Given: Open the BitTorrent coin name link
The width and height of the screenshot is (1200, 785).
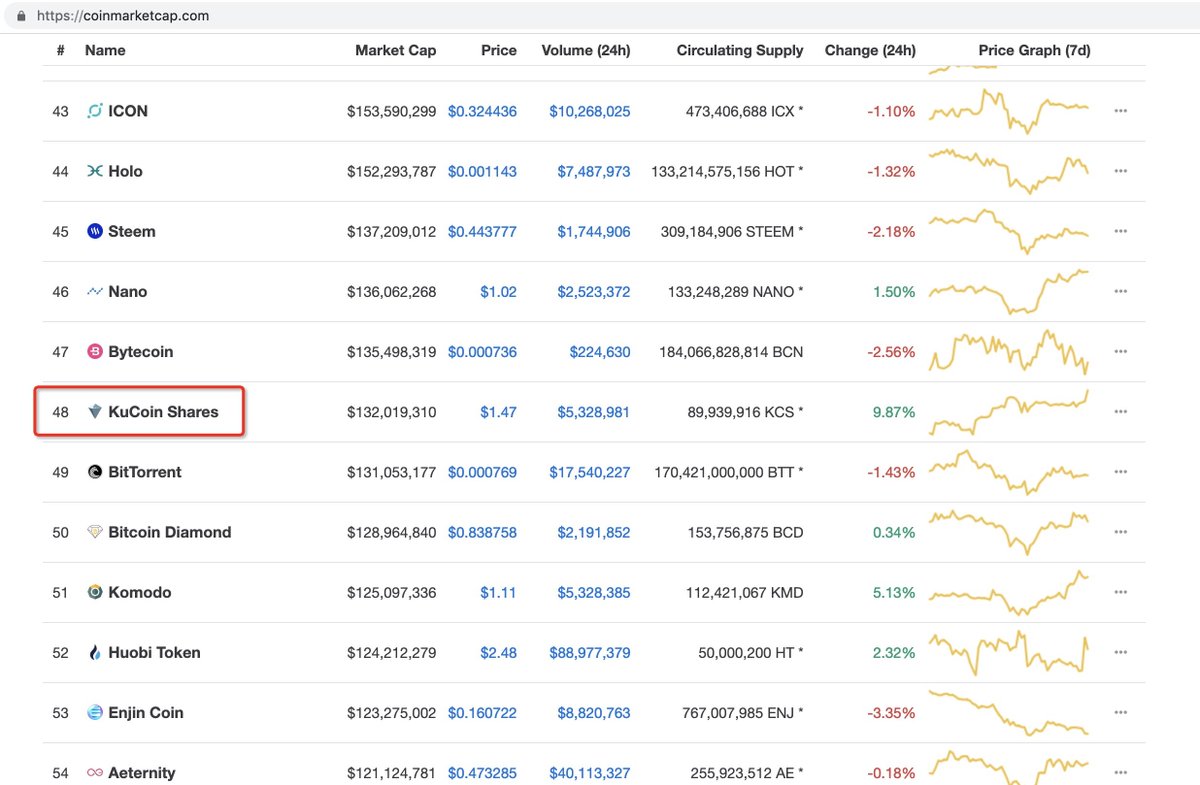Looking at the screenshot, I should 145,472.
